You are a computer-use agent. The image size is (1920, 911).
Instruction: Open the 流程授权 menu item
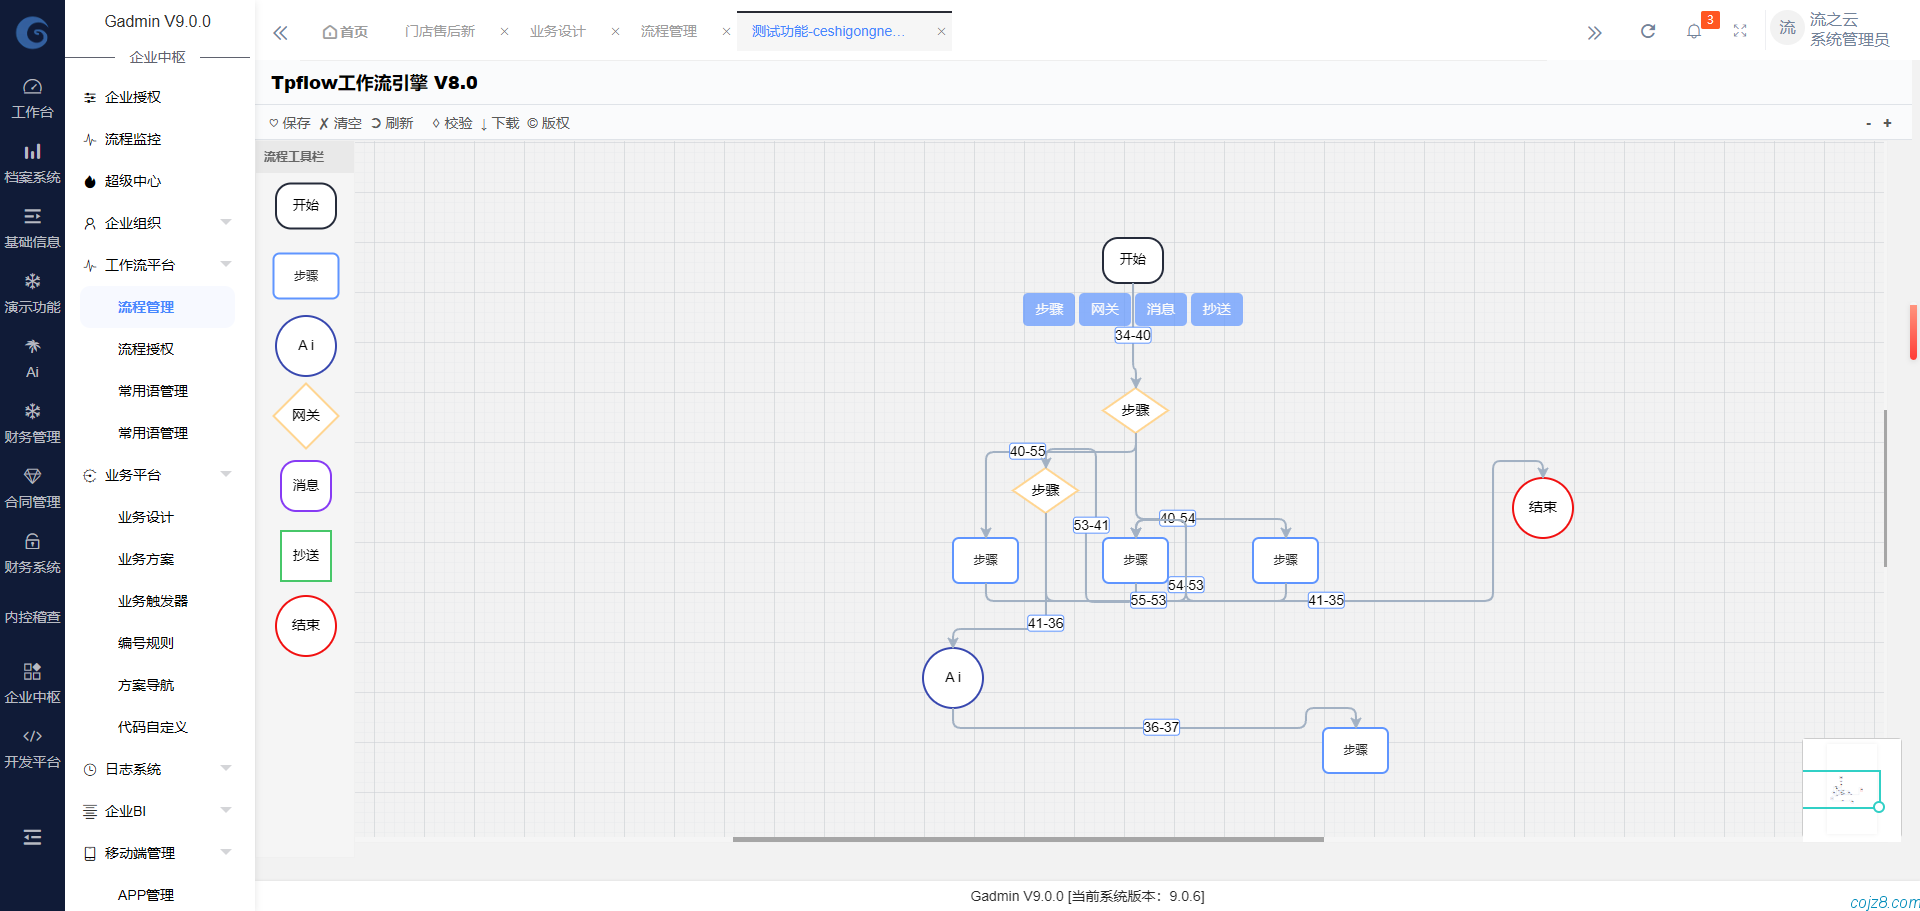click(x=146, y=349)
